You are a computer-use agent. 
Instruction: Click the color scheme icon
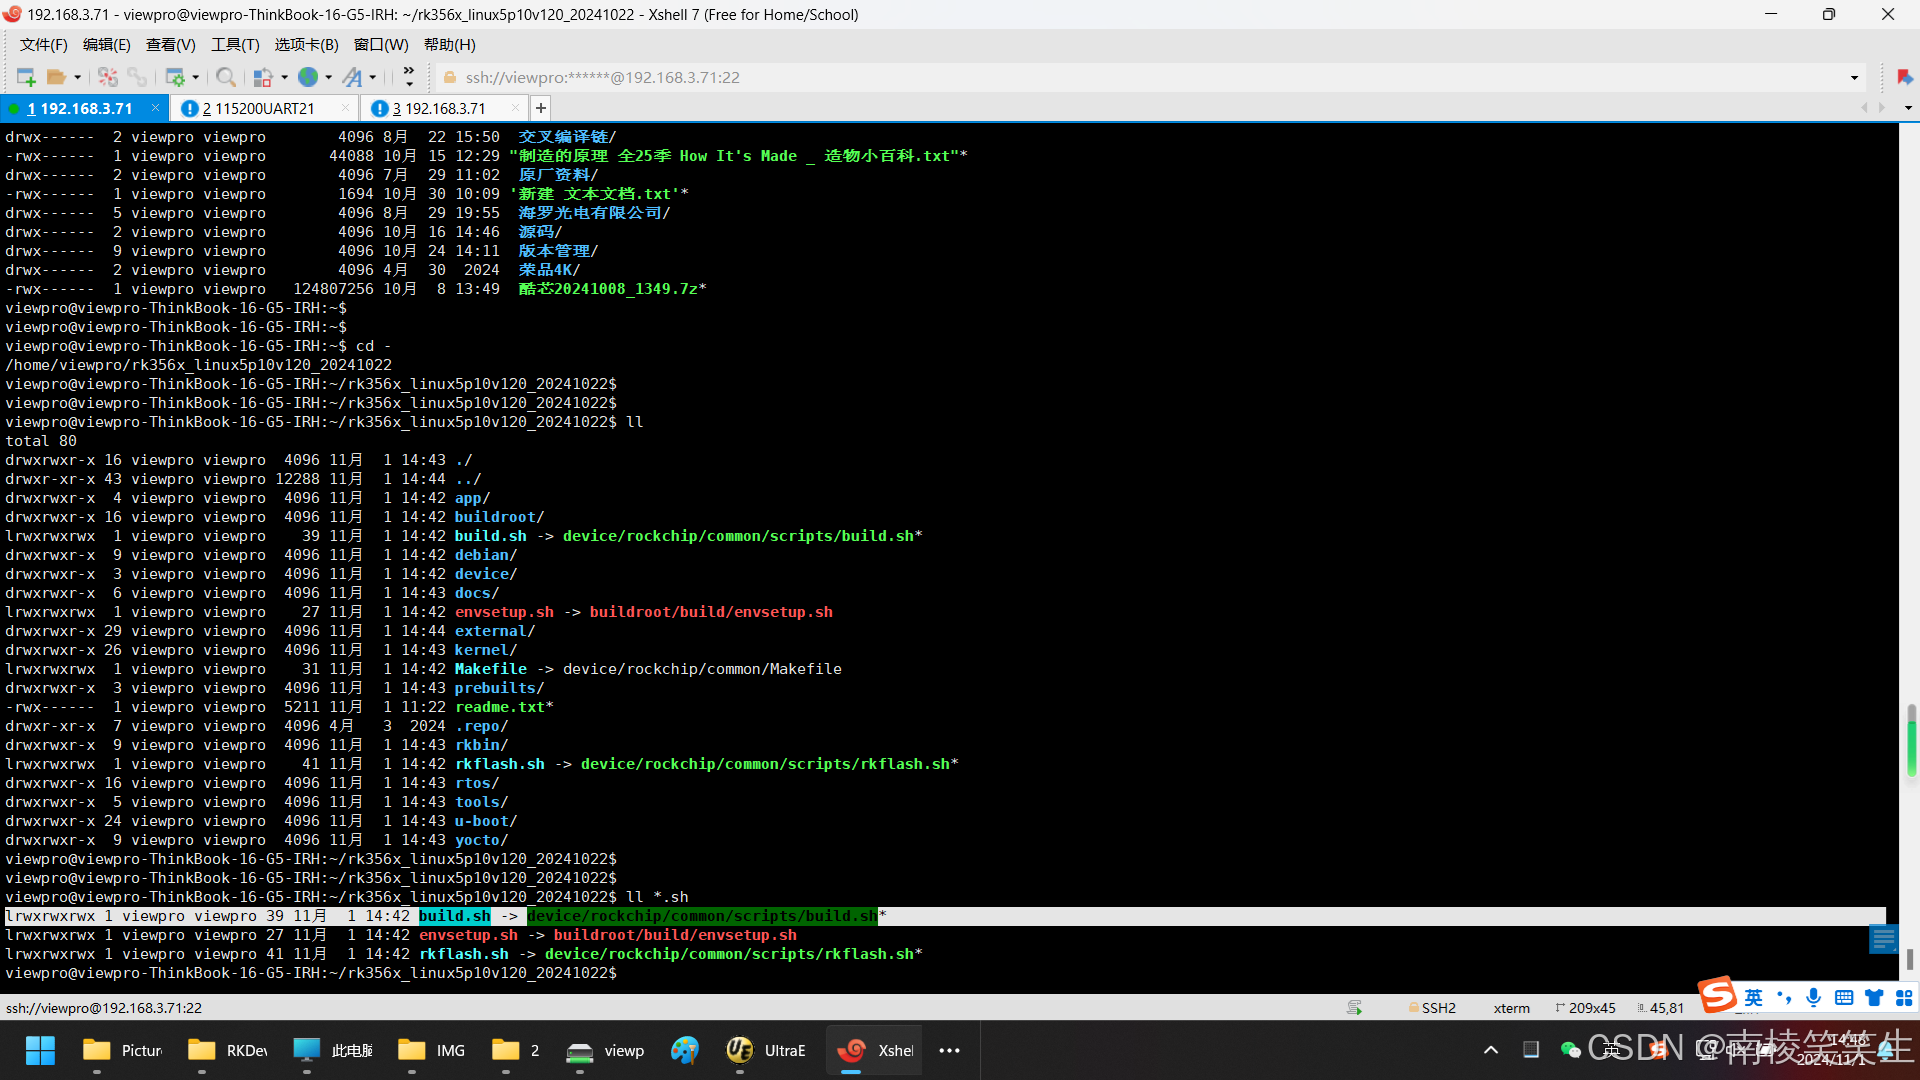(x=263, y=77)
